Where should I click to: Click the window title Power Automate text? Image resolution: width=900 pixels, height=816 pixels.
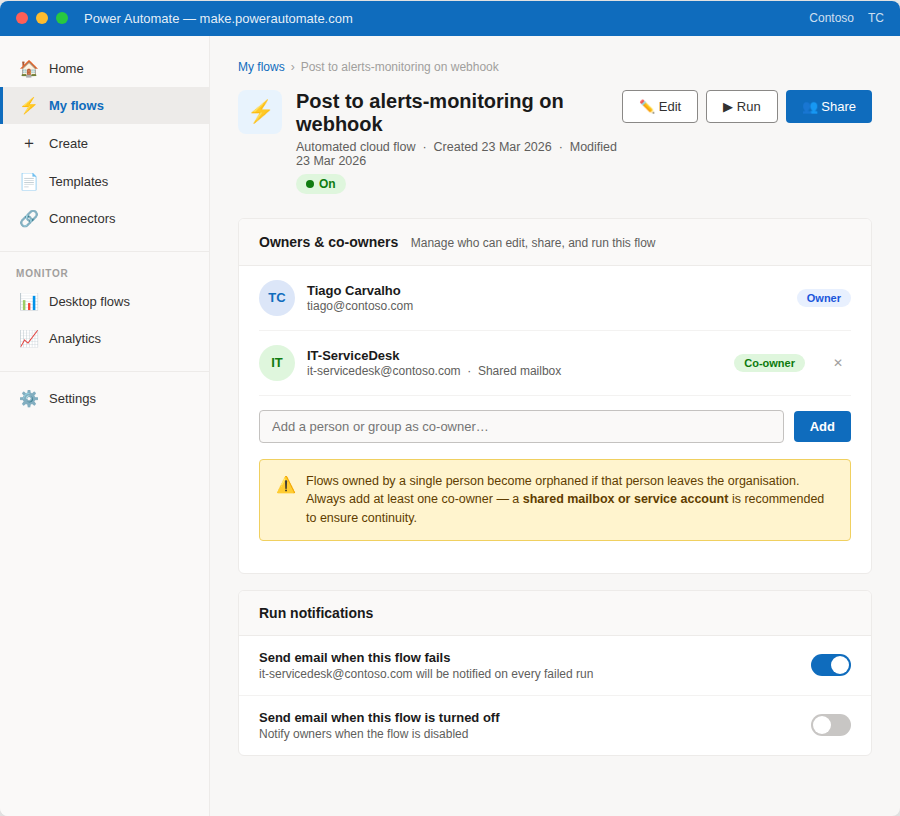tap(218, 18)
